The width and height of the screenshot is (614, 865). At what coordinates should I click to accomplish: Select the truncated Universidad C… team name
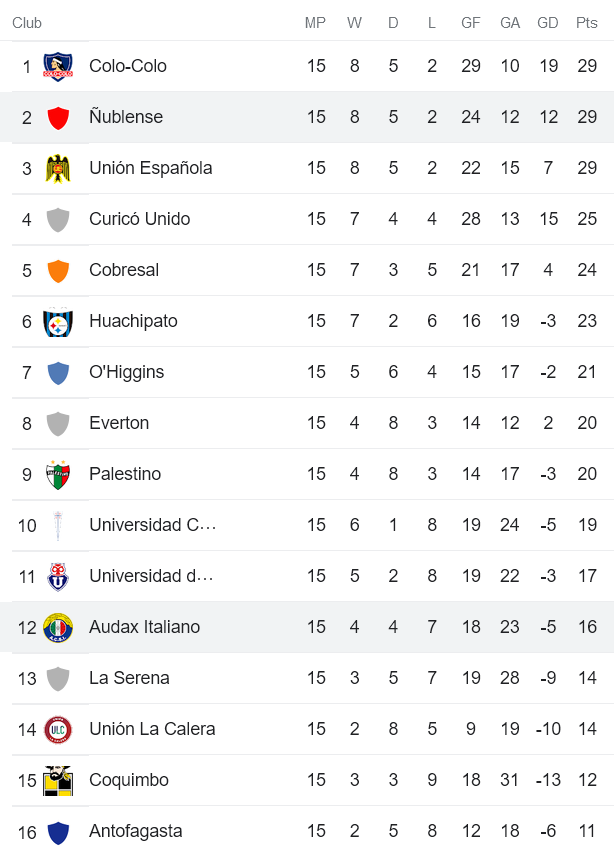click(152, 525)
